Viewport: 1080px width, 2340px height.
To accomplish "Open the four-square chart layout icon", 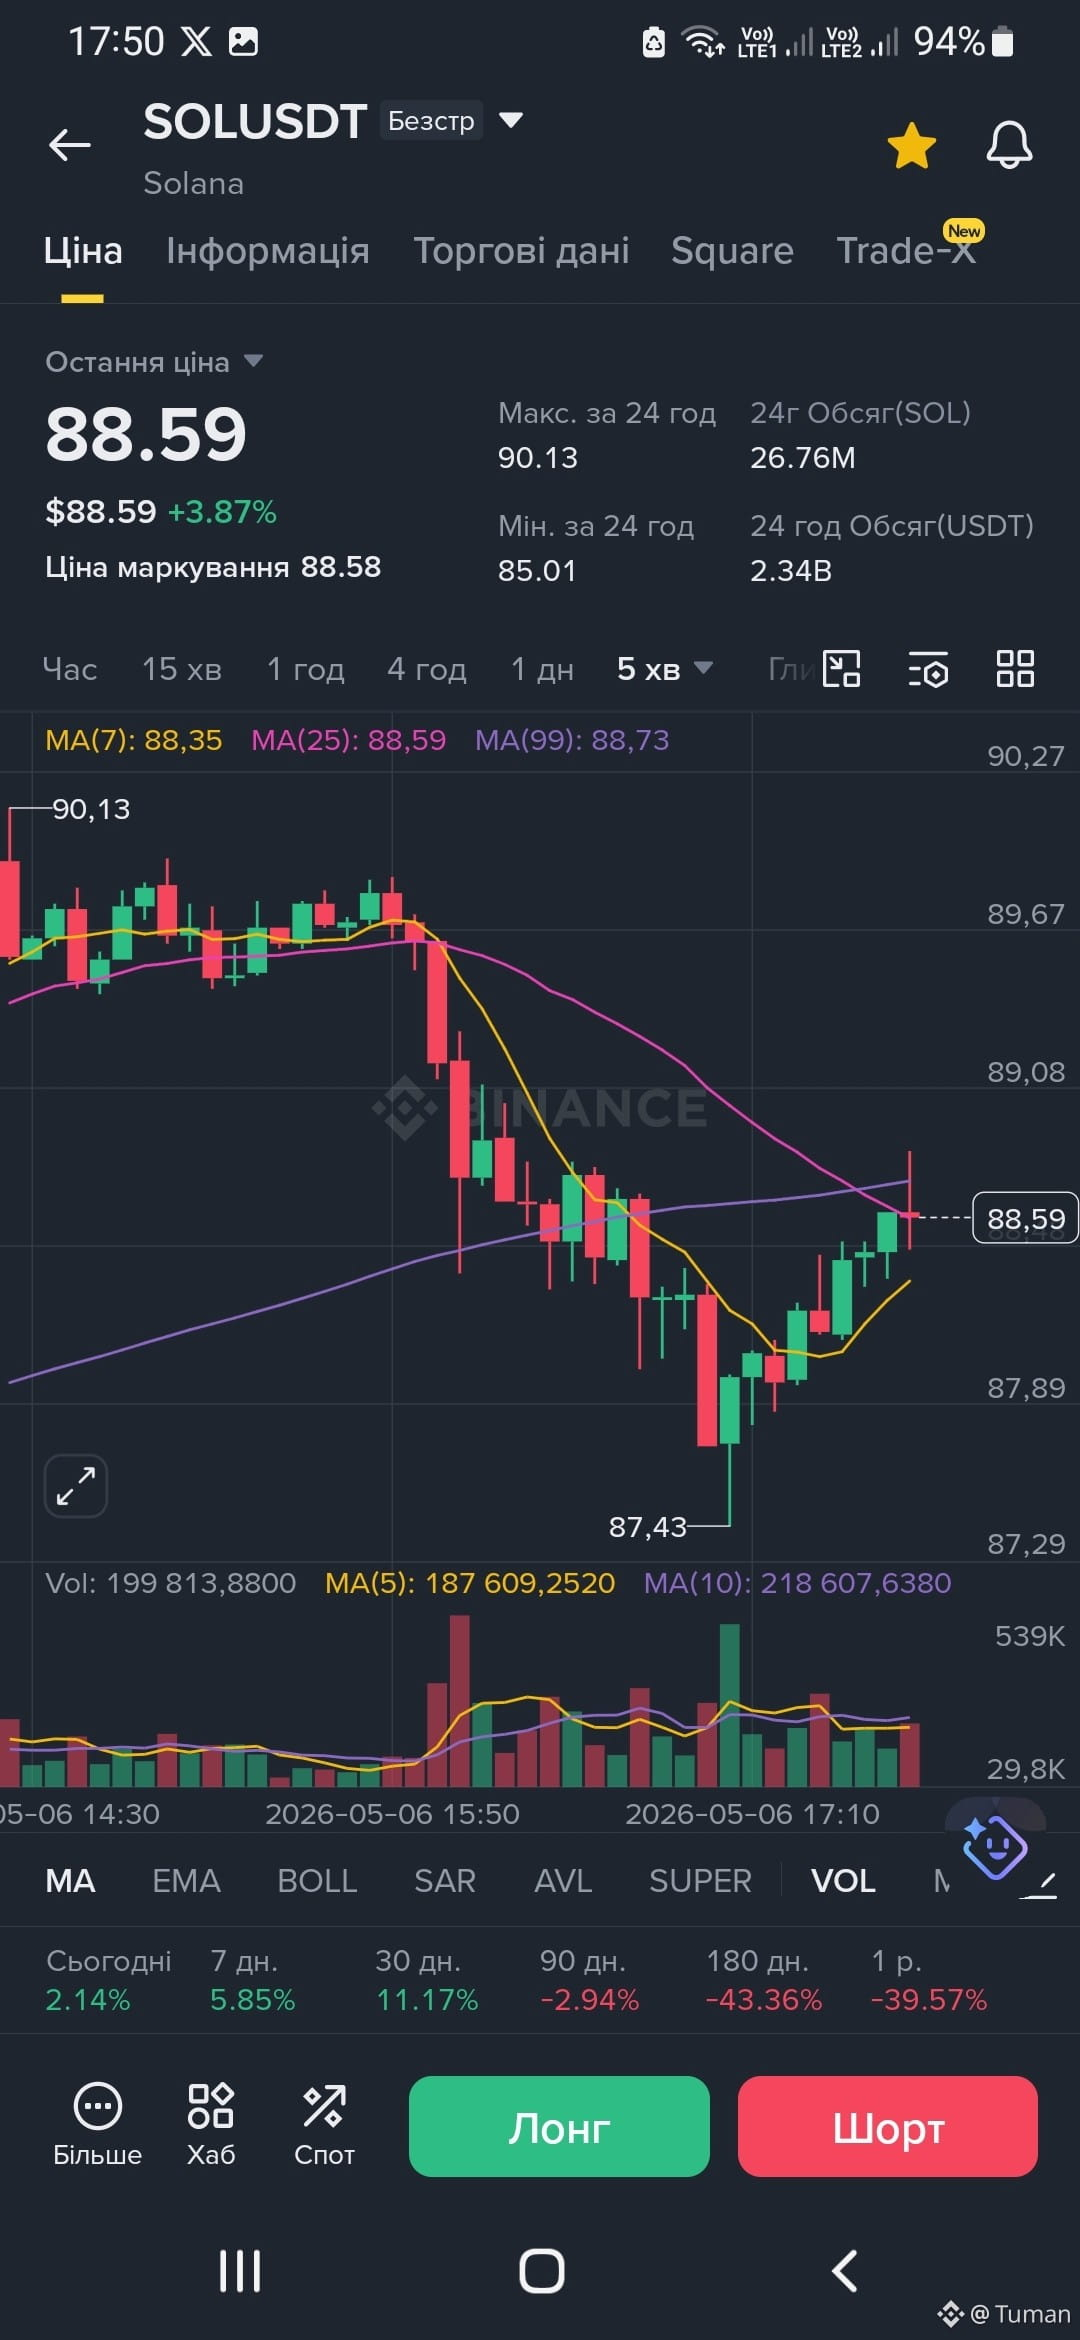I will [x=1015, y=669].
